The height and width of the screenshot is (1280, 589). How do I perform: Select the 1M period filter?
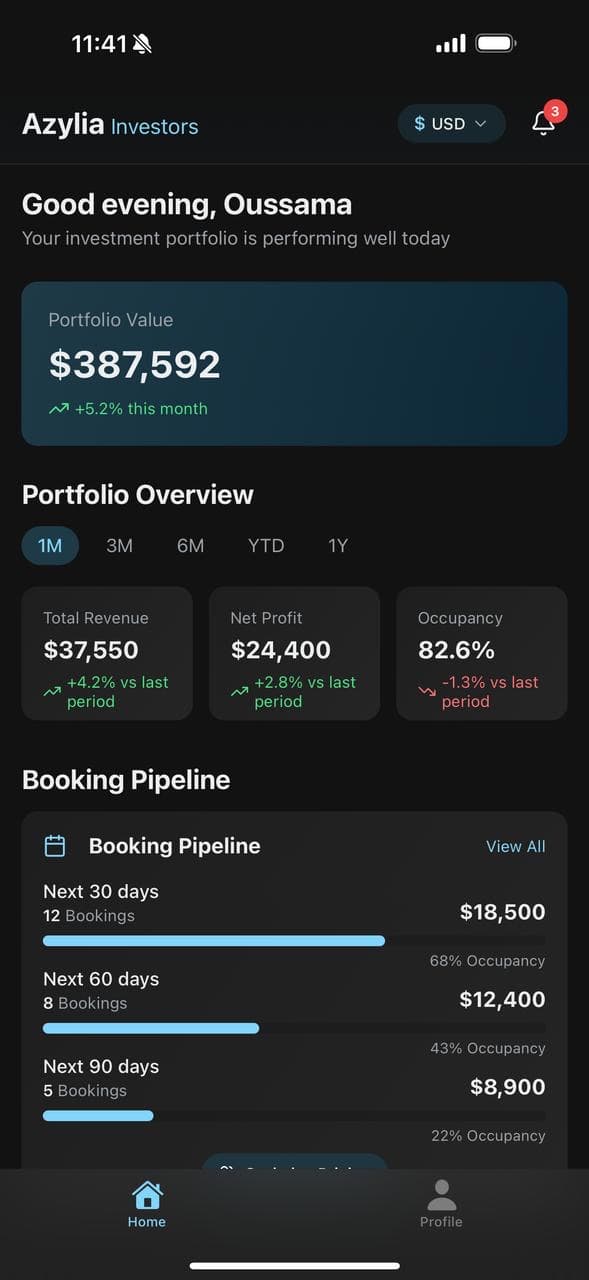pos(50,545)
